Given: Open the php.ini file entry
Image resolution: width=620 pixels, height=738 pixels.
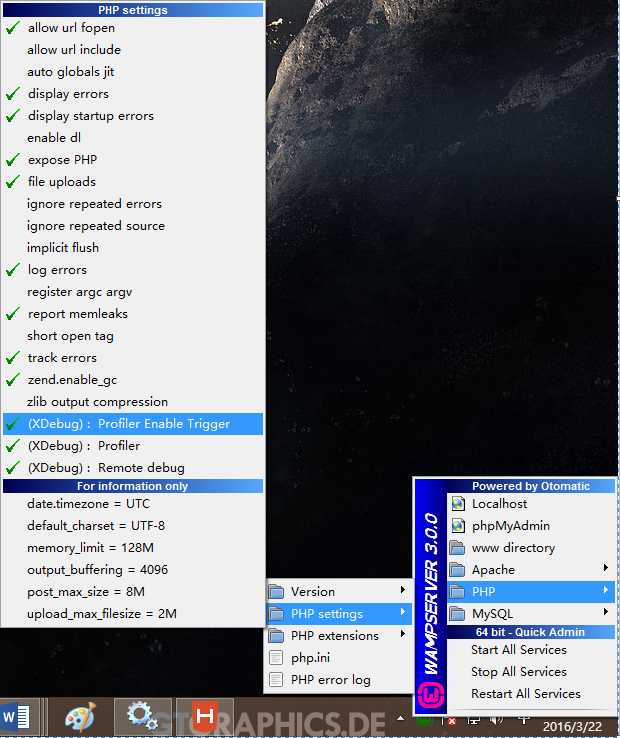Looking at the screenshot, I should point(338,658).
